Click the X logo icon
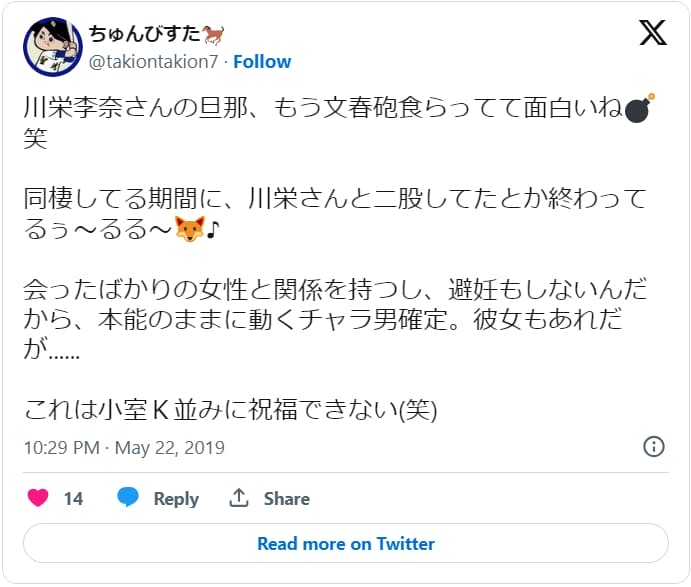Image resolution: width=691 pixels, height=587 pixels. click(653, 33)
